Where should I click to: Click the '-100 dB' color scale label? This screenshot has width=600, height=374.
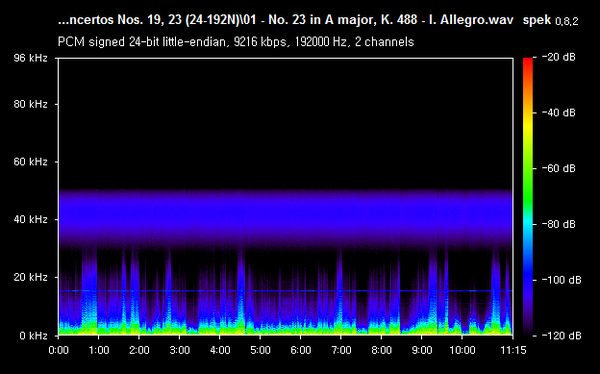pos(561,280)
